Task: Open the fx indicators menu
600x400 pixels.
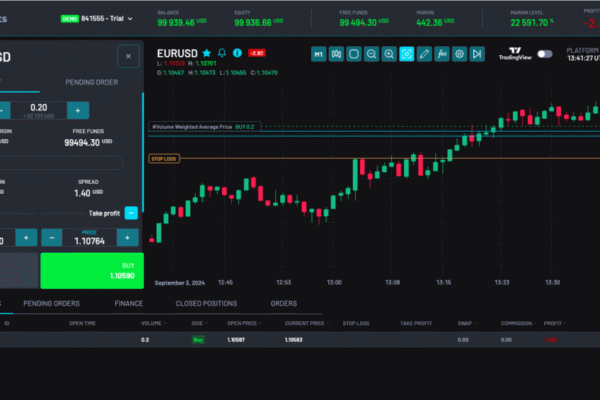Action: (442, 54)
